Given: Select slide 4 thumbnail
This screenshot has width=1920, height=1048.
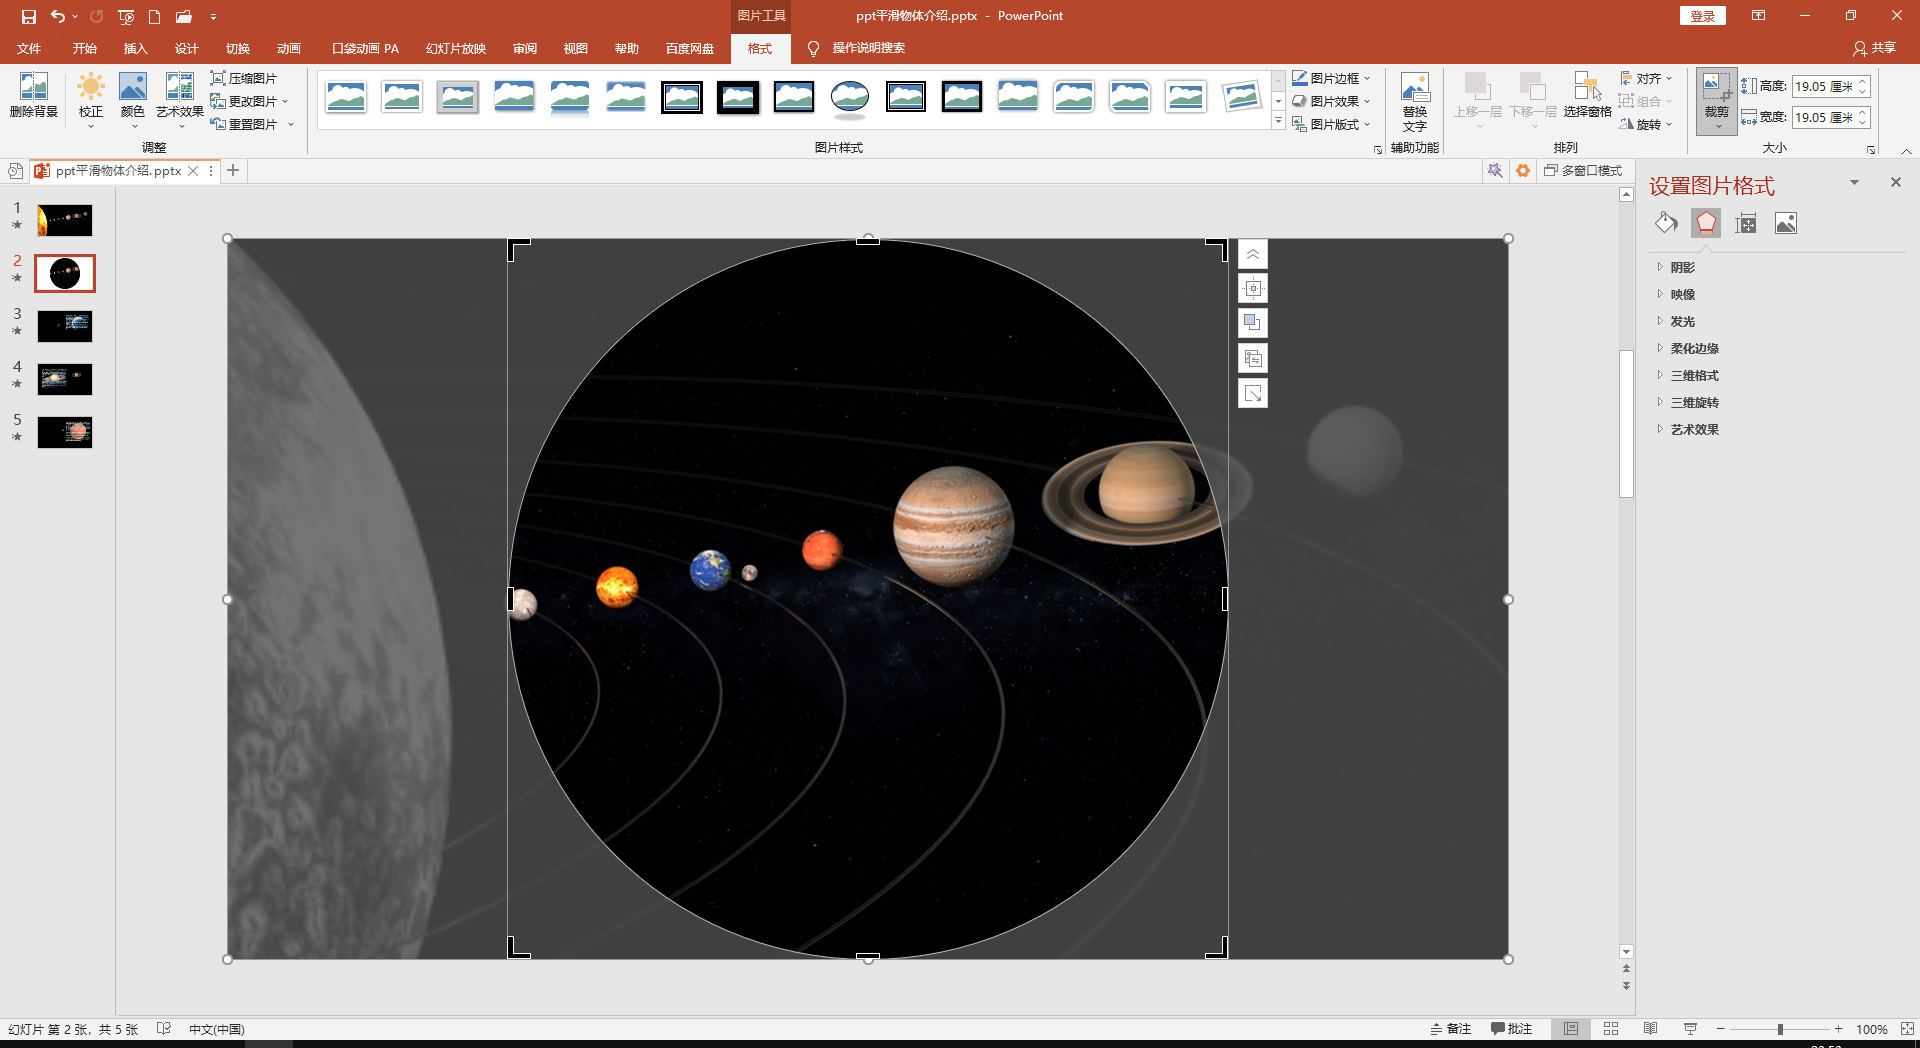Looking at the screenshot, I should (x=65, y=379).
